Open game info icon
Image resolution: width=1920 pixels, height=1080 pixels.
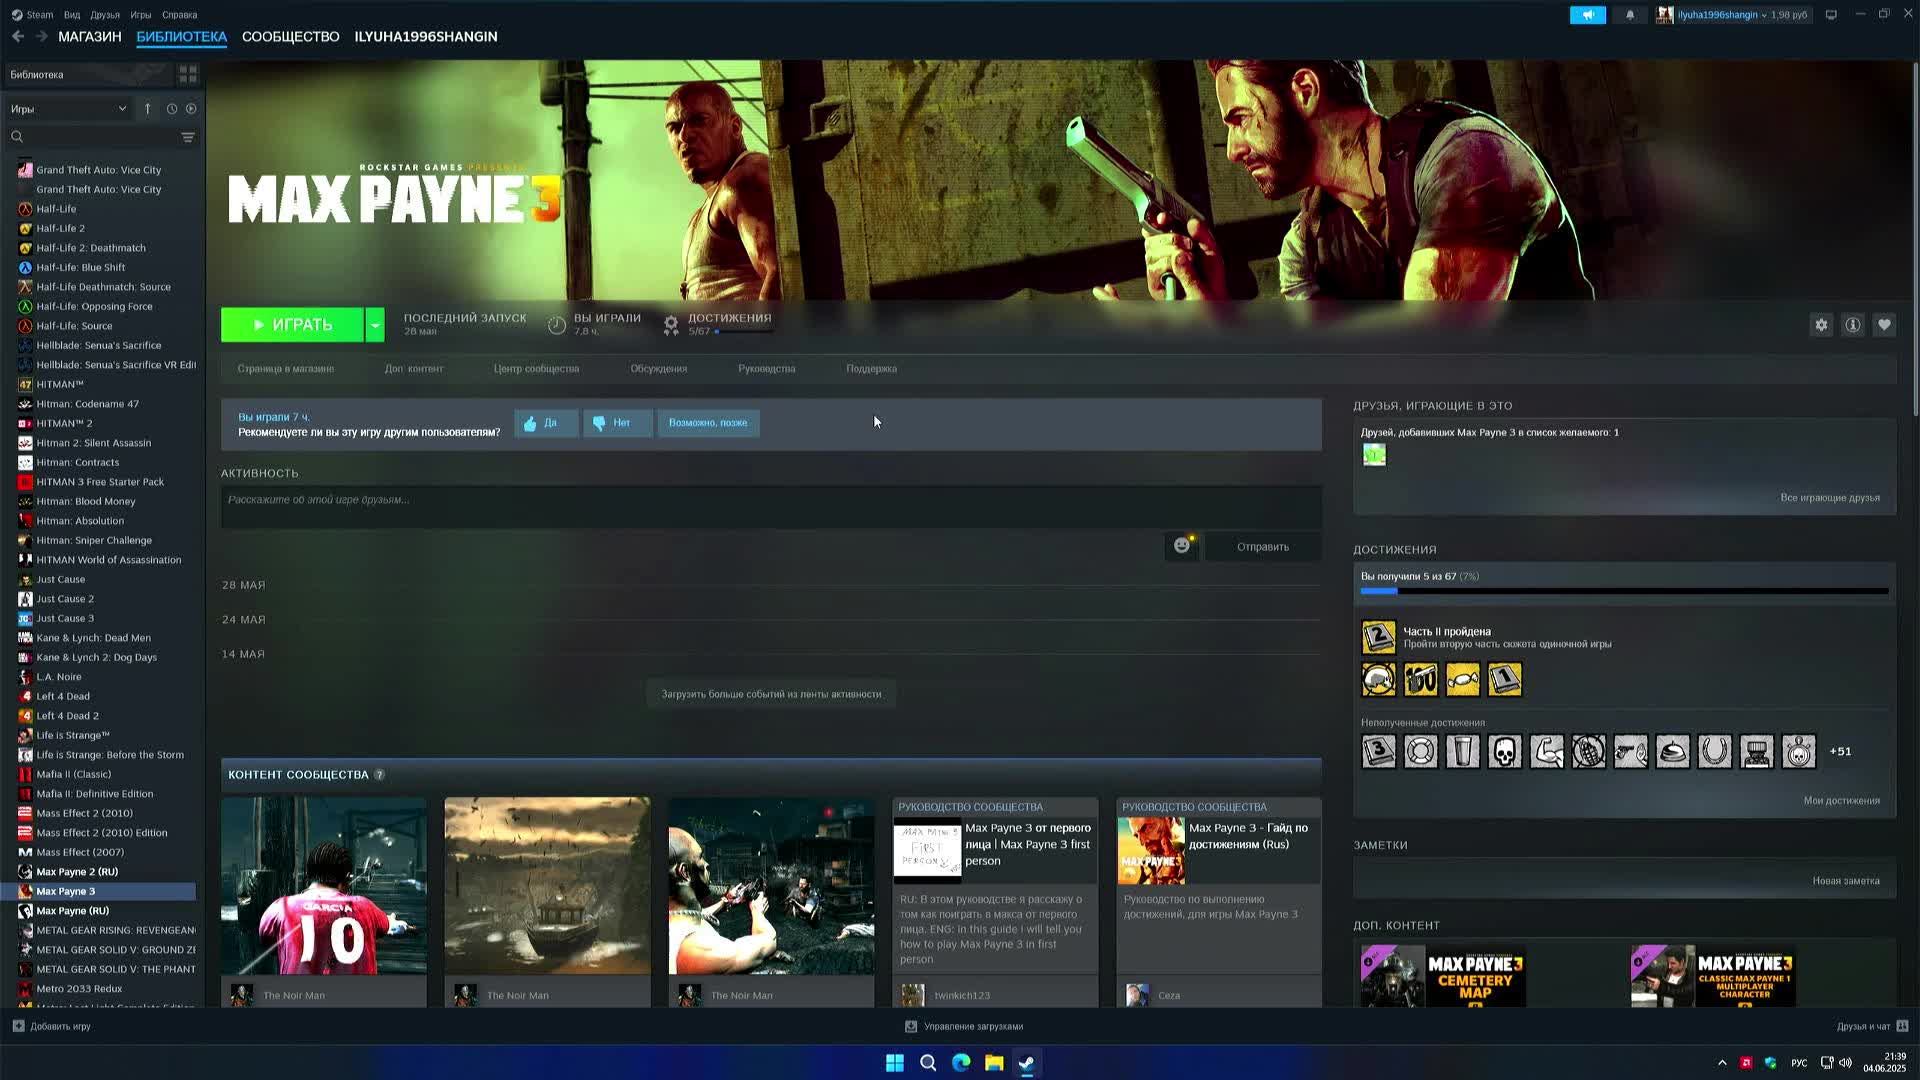pos(1853,325)
